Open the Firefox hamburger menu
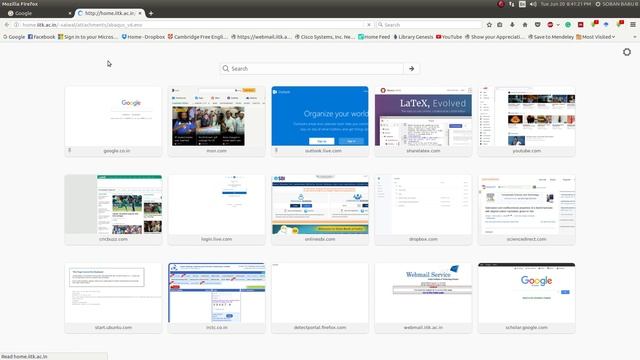This screenshot has width=640, height=360. pyautogui.click(x=633, y=24)
